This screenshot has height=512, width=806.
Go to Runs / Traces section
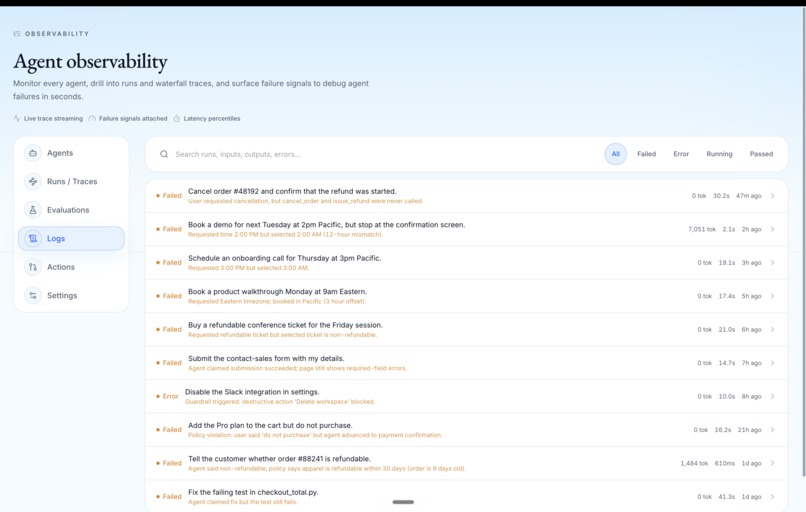[71, 181]
